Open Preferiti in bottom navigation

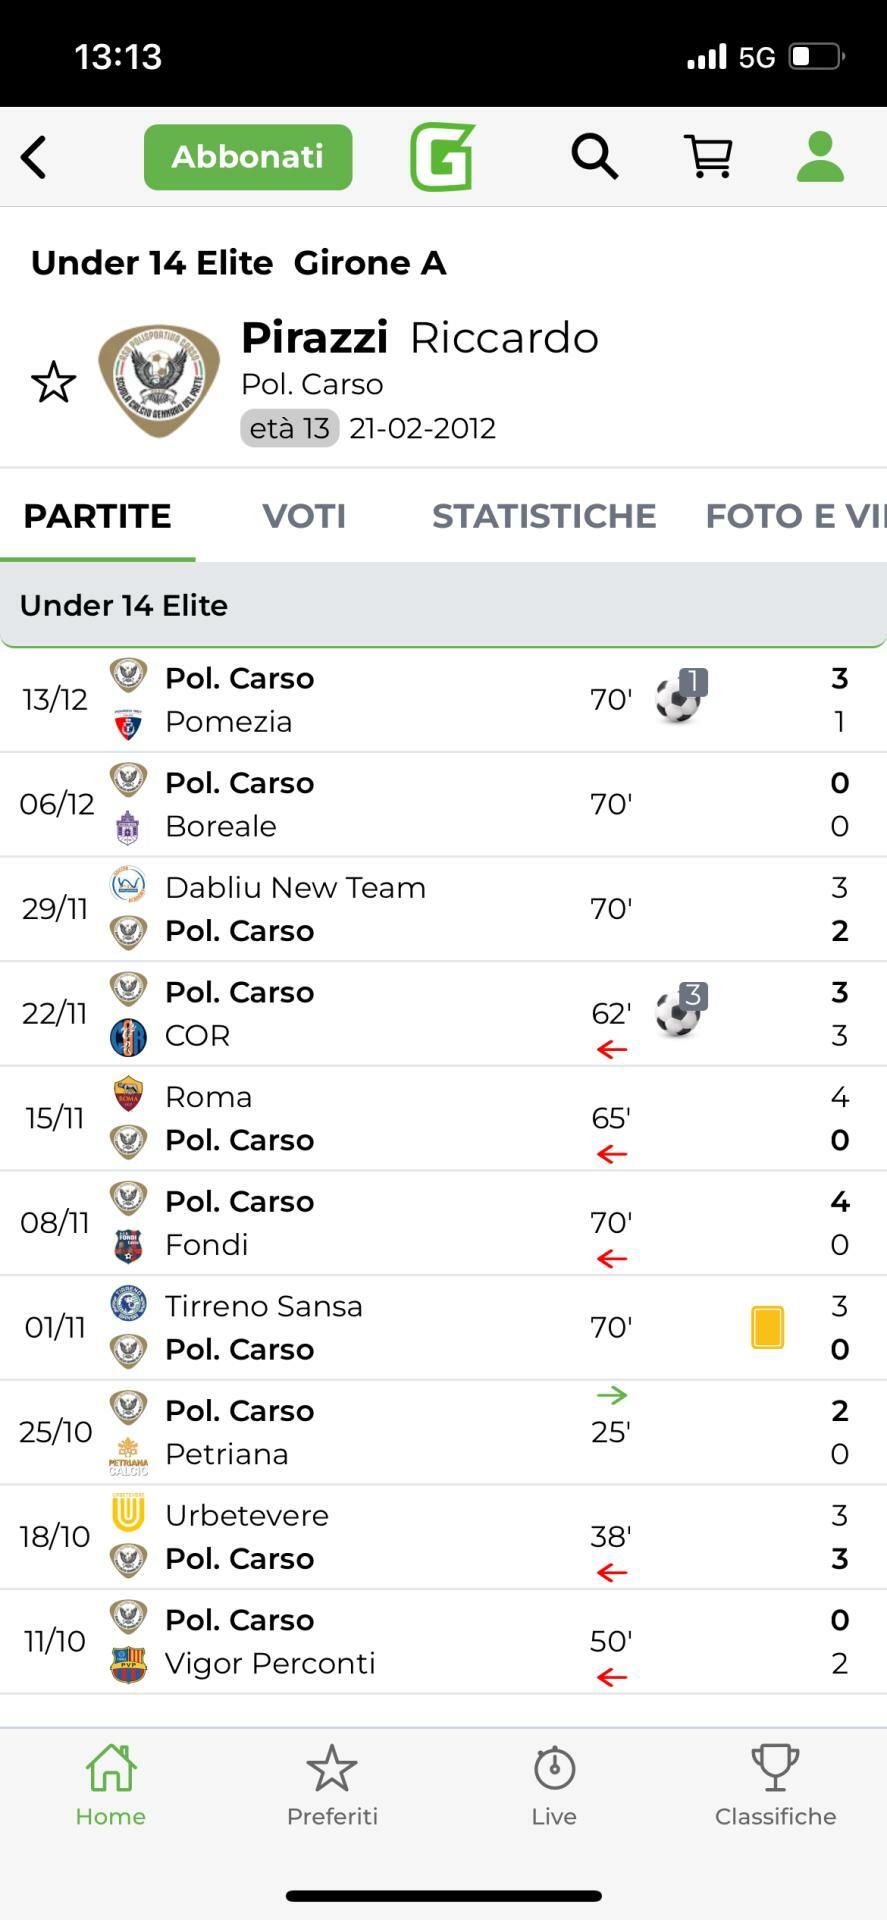pyautogui.click(x=332, y=1786)
